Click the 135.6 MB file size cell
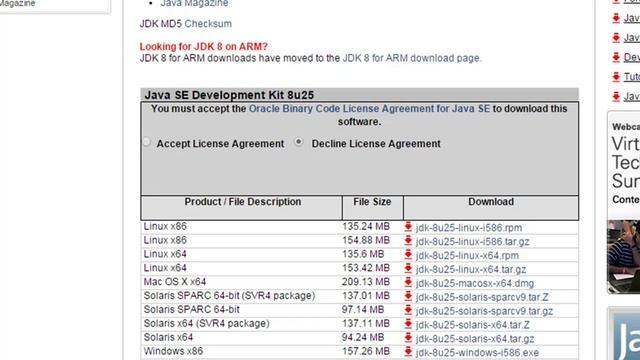 (x=363, y=254)
